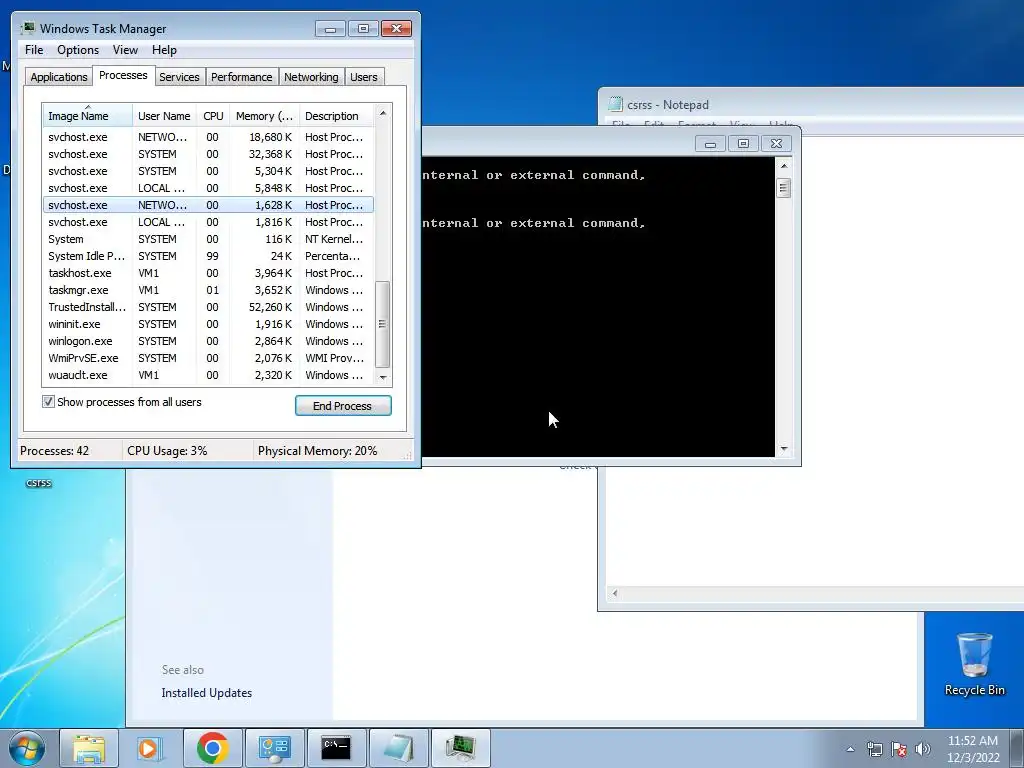The height and width of the screenshot is (768, 1024).
Task: Open the File menu in Task Manager
Action: pos(34,50)
